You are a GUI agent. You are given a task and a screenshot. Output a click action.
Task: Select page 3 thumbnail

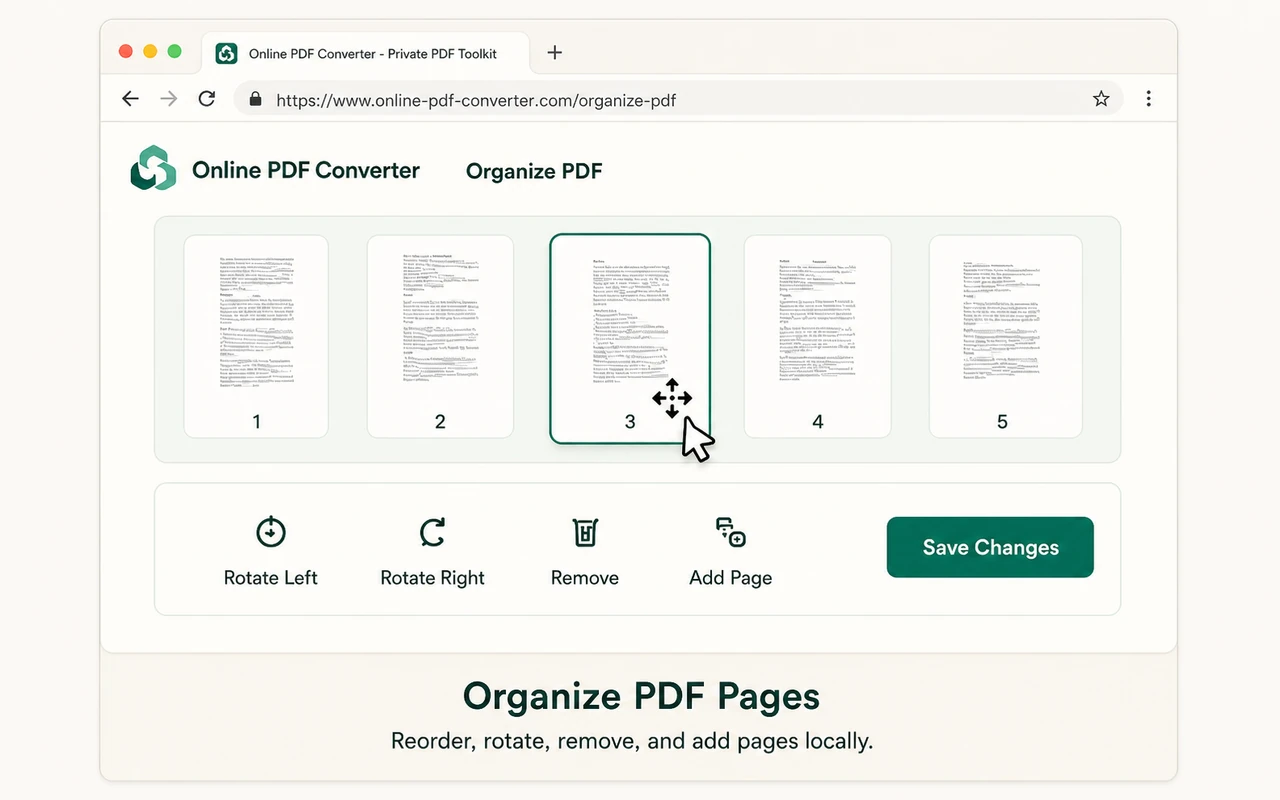pyautogui.click(x=630, y=338)
